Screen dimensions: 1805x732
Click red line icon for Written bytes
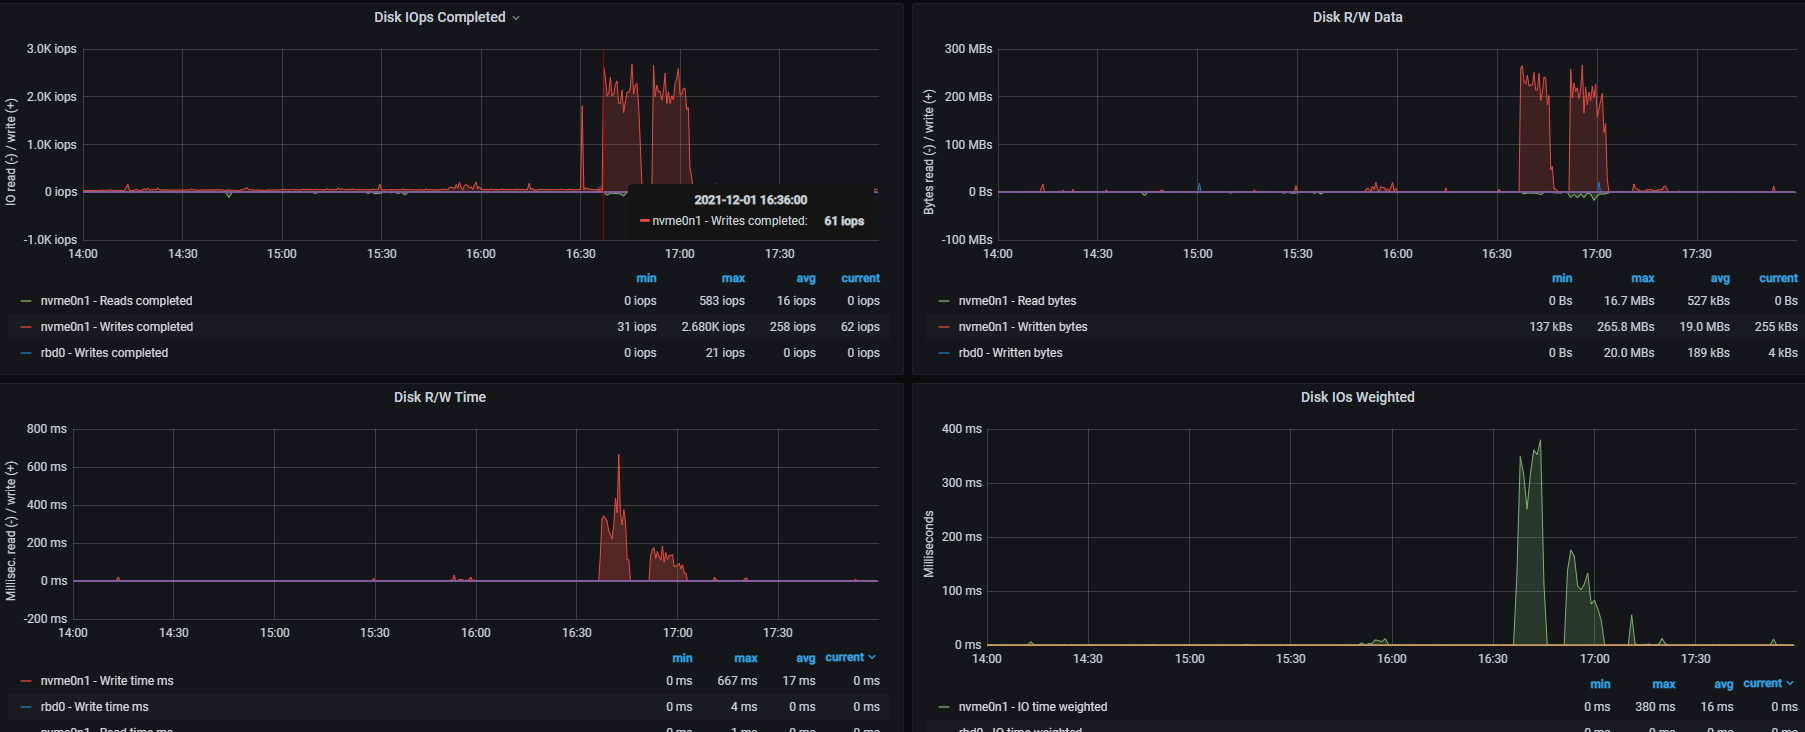point(944,327)
